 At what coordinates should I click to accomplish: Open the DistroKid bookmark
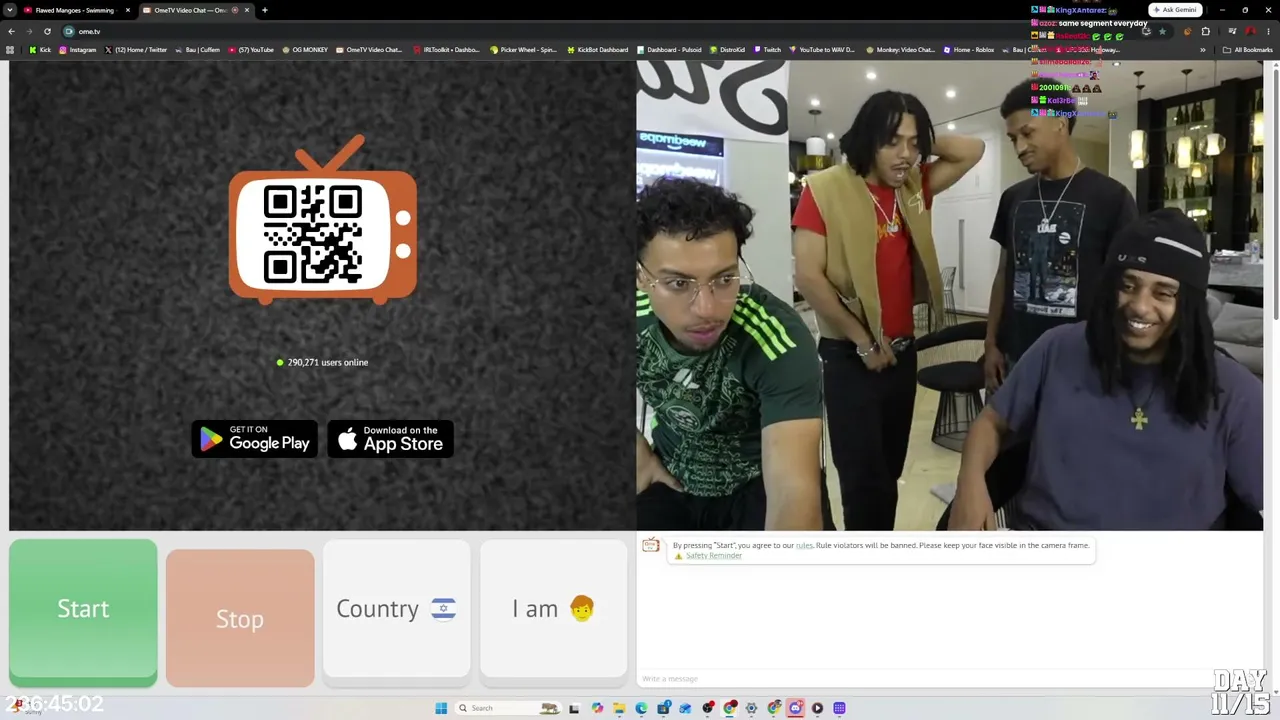click(x=727, y=50)
